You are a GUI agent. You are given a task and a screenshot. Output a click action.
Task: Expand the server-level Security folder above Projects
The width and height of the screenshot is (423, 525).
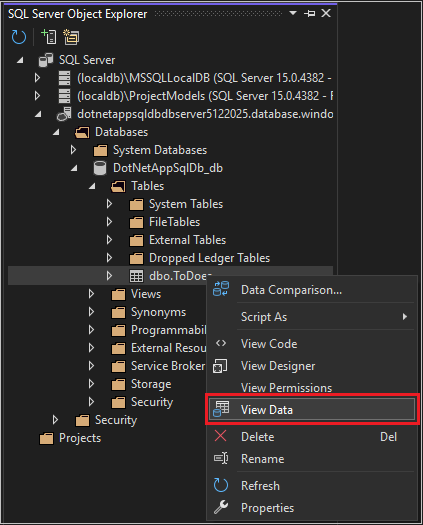55,420
